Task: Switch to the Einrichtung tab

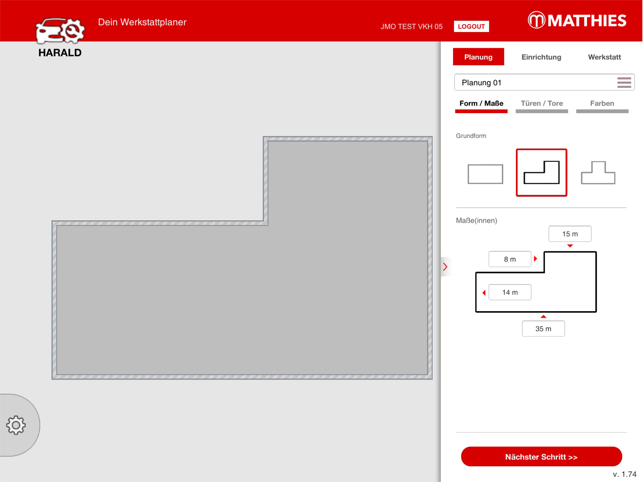Action: point(541,57)
